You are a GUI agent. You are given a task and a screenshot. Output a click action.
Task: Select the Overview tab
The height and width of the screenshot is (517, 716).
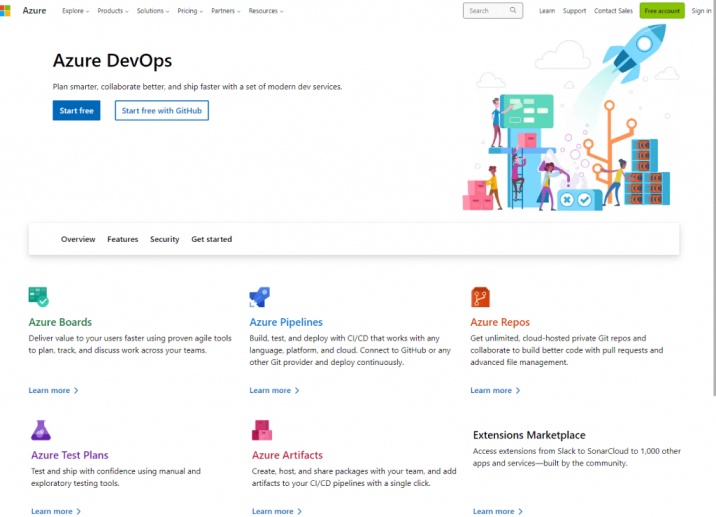click(x=78, y=239)
